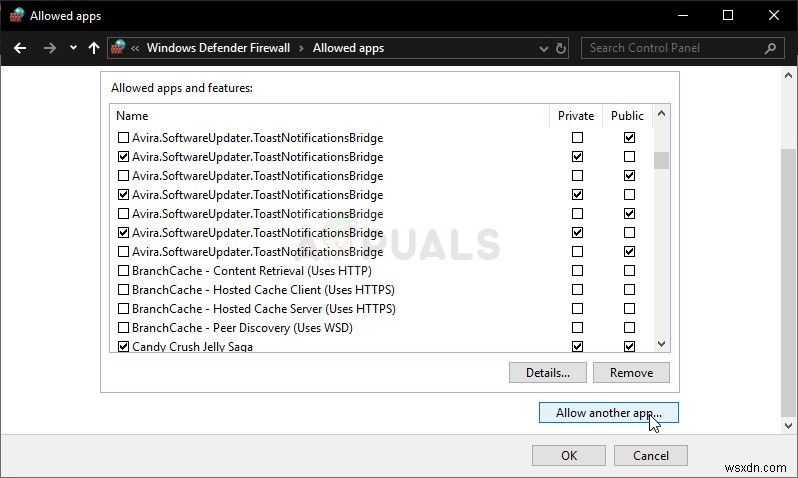Click the Allow another app button
Image resolution: width=798 pixels, height=478 pixels.
click(x=608, y=412)
